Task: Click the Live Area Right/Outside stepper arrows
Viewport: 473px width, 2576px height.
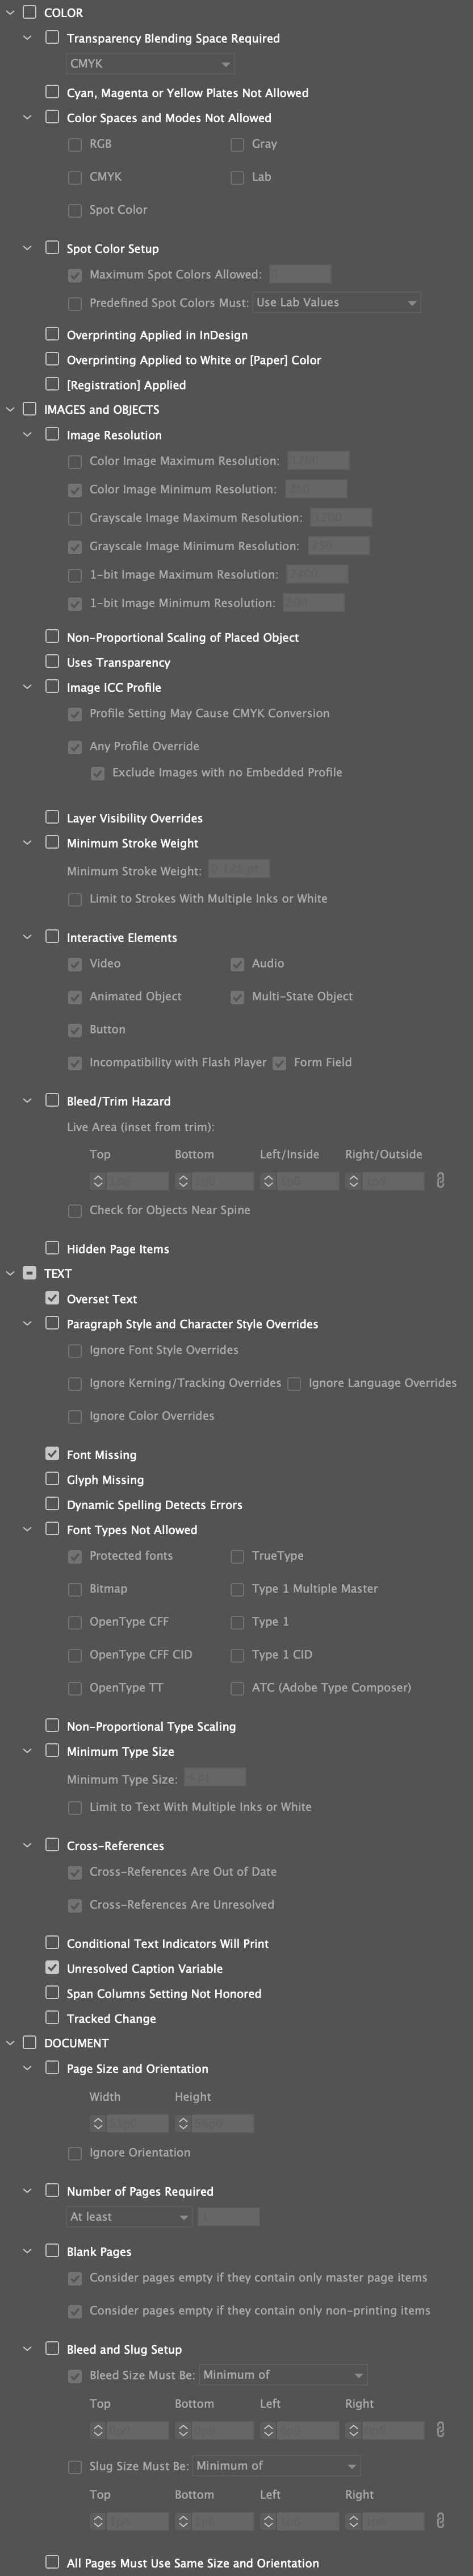Action: pyautogui.click(x=354, y=1181)
